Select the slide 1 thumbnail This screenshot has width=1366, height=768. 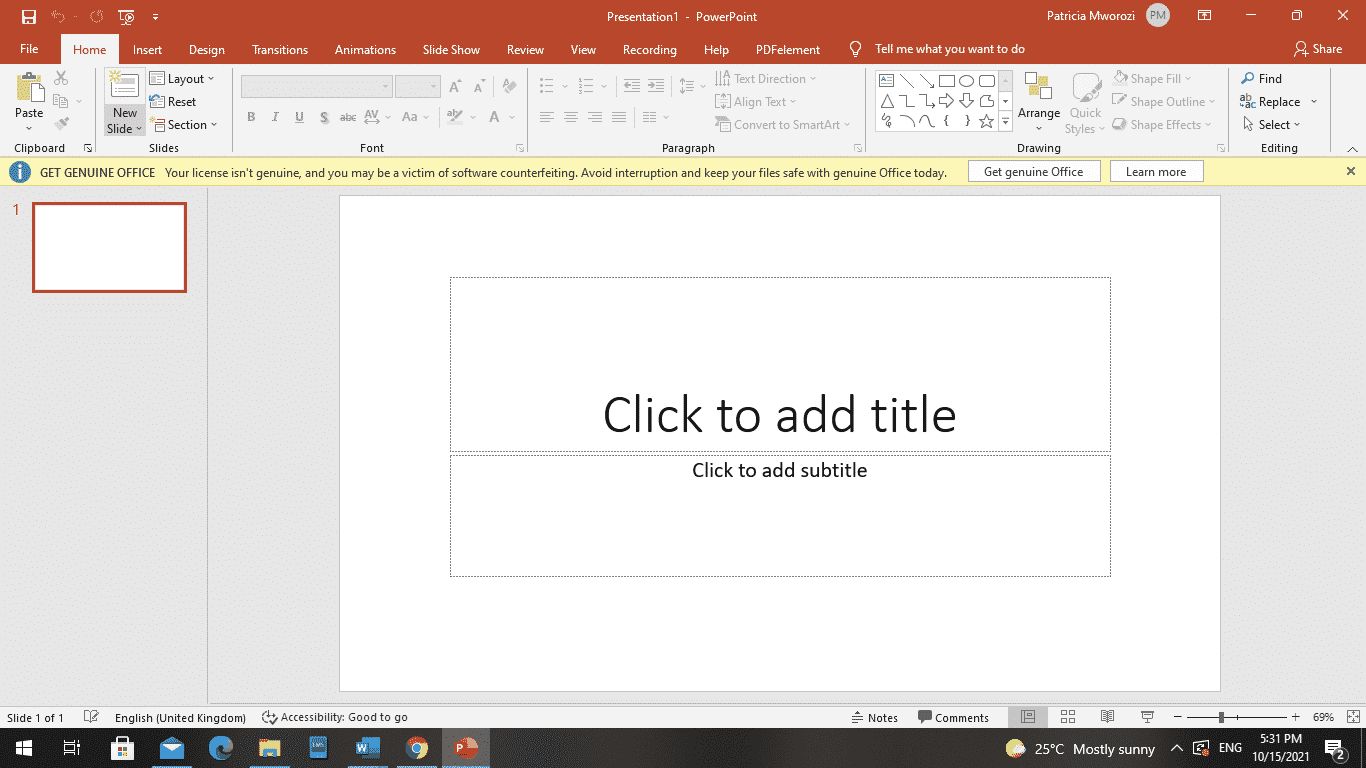(x=109, y=247)
